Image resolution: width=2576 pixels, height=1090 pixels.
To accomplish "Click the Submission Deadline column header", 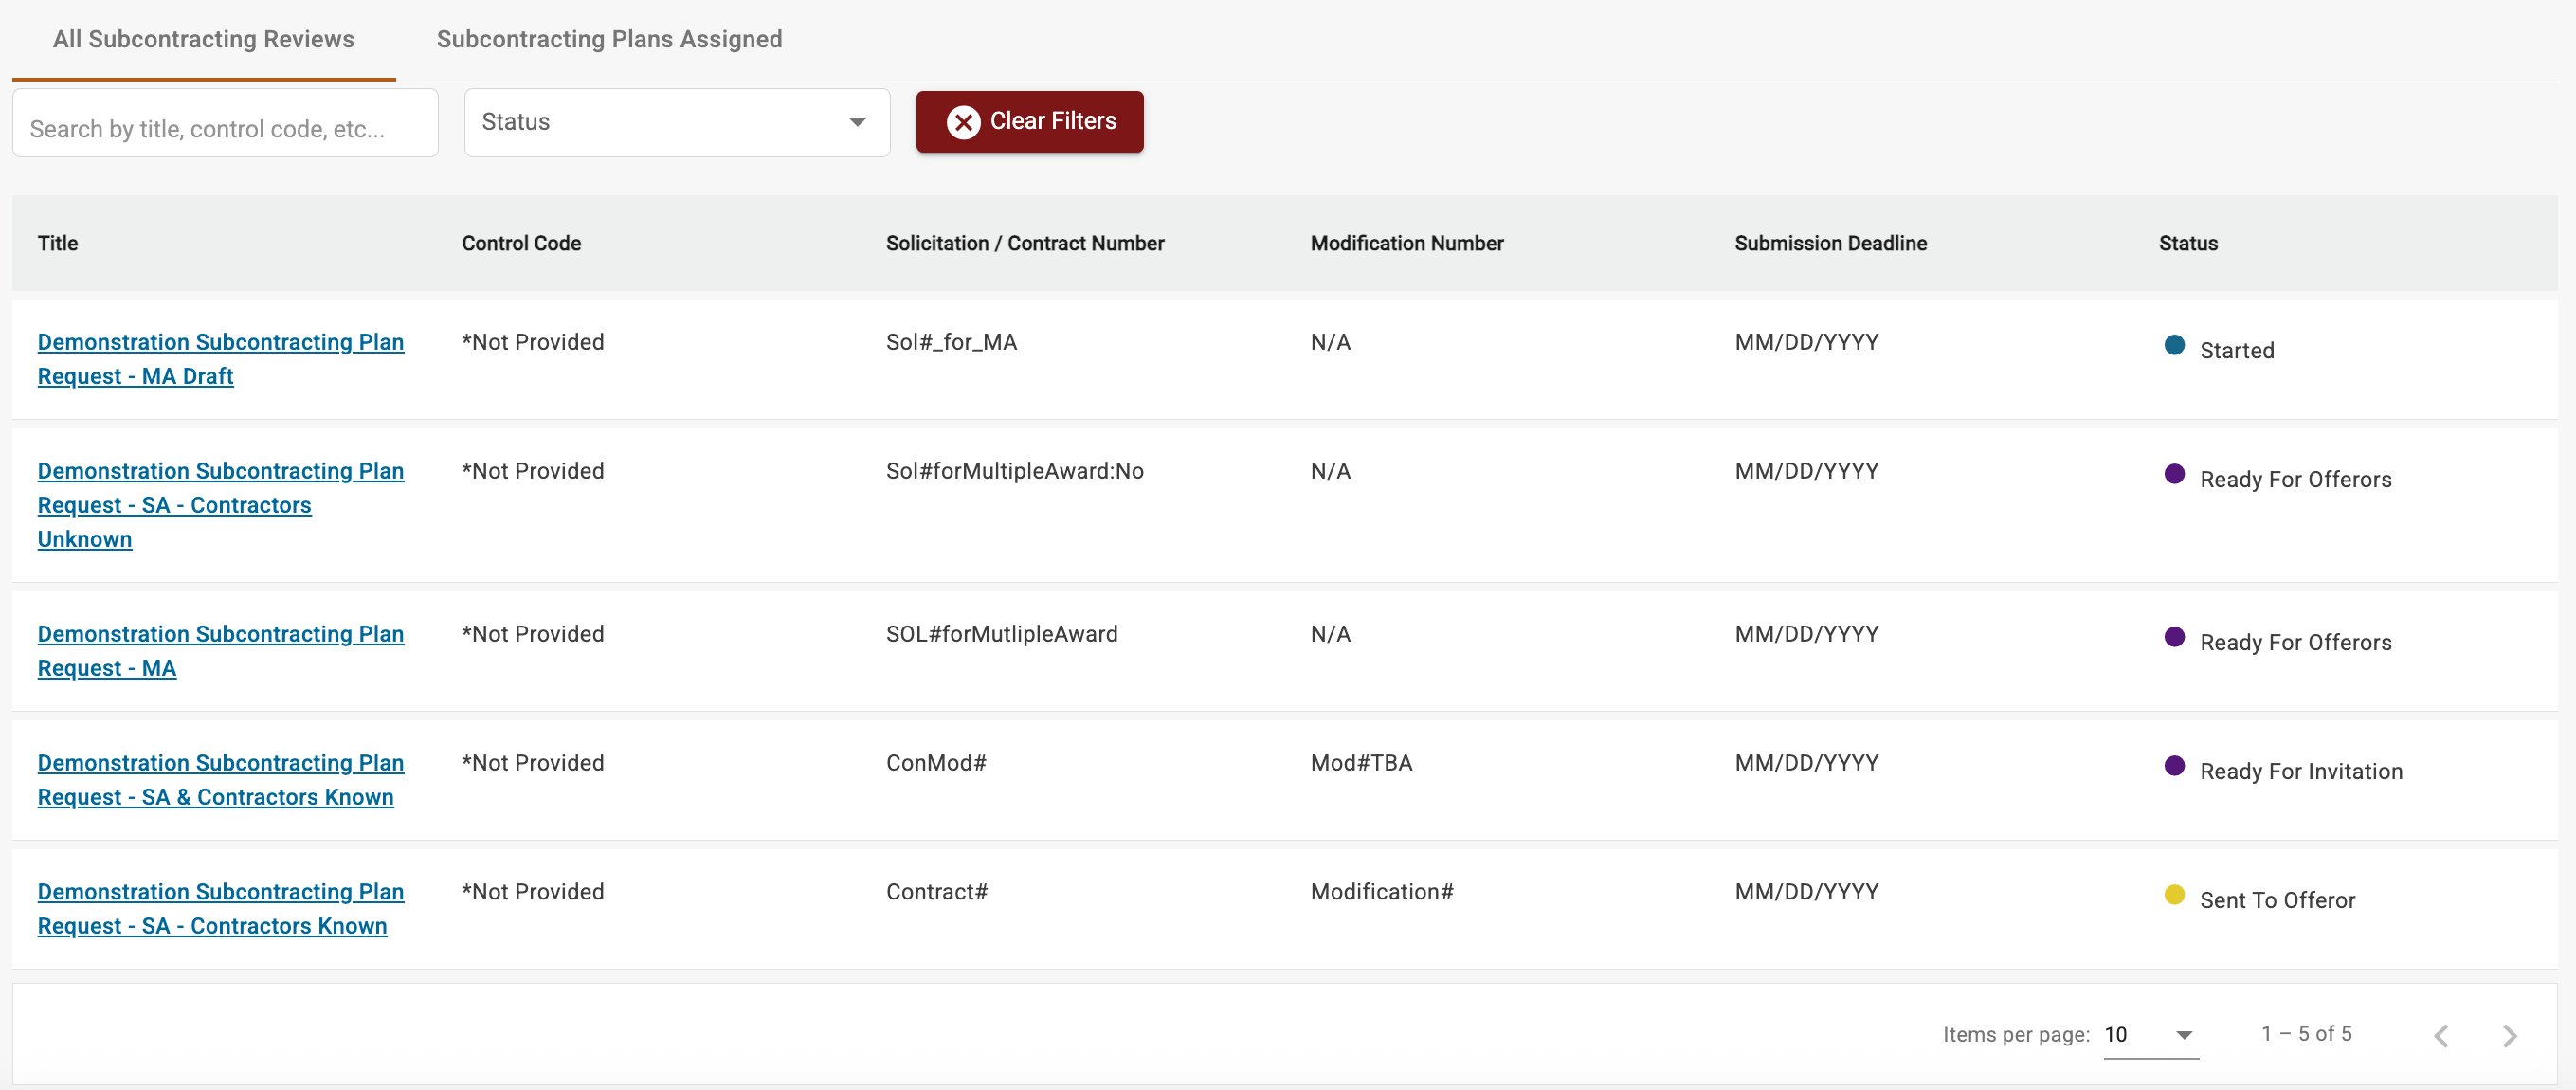I will [x=1829, y=243].
